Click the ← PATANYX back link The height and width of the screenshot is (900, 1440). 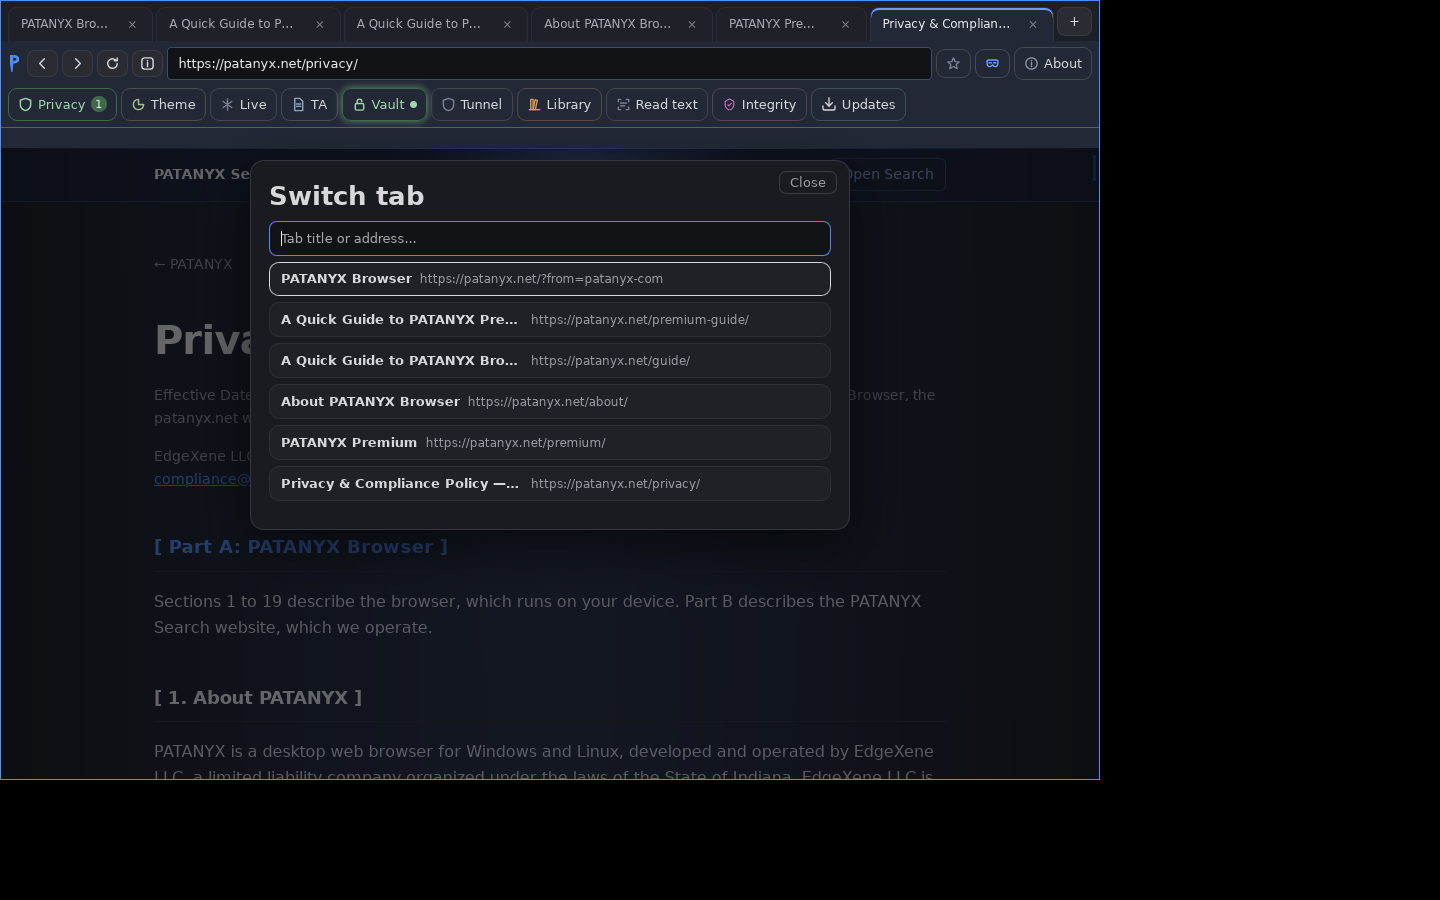193,264
